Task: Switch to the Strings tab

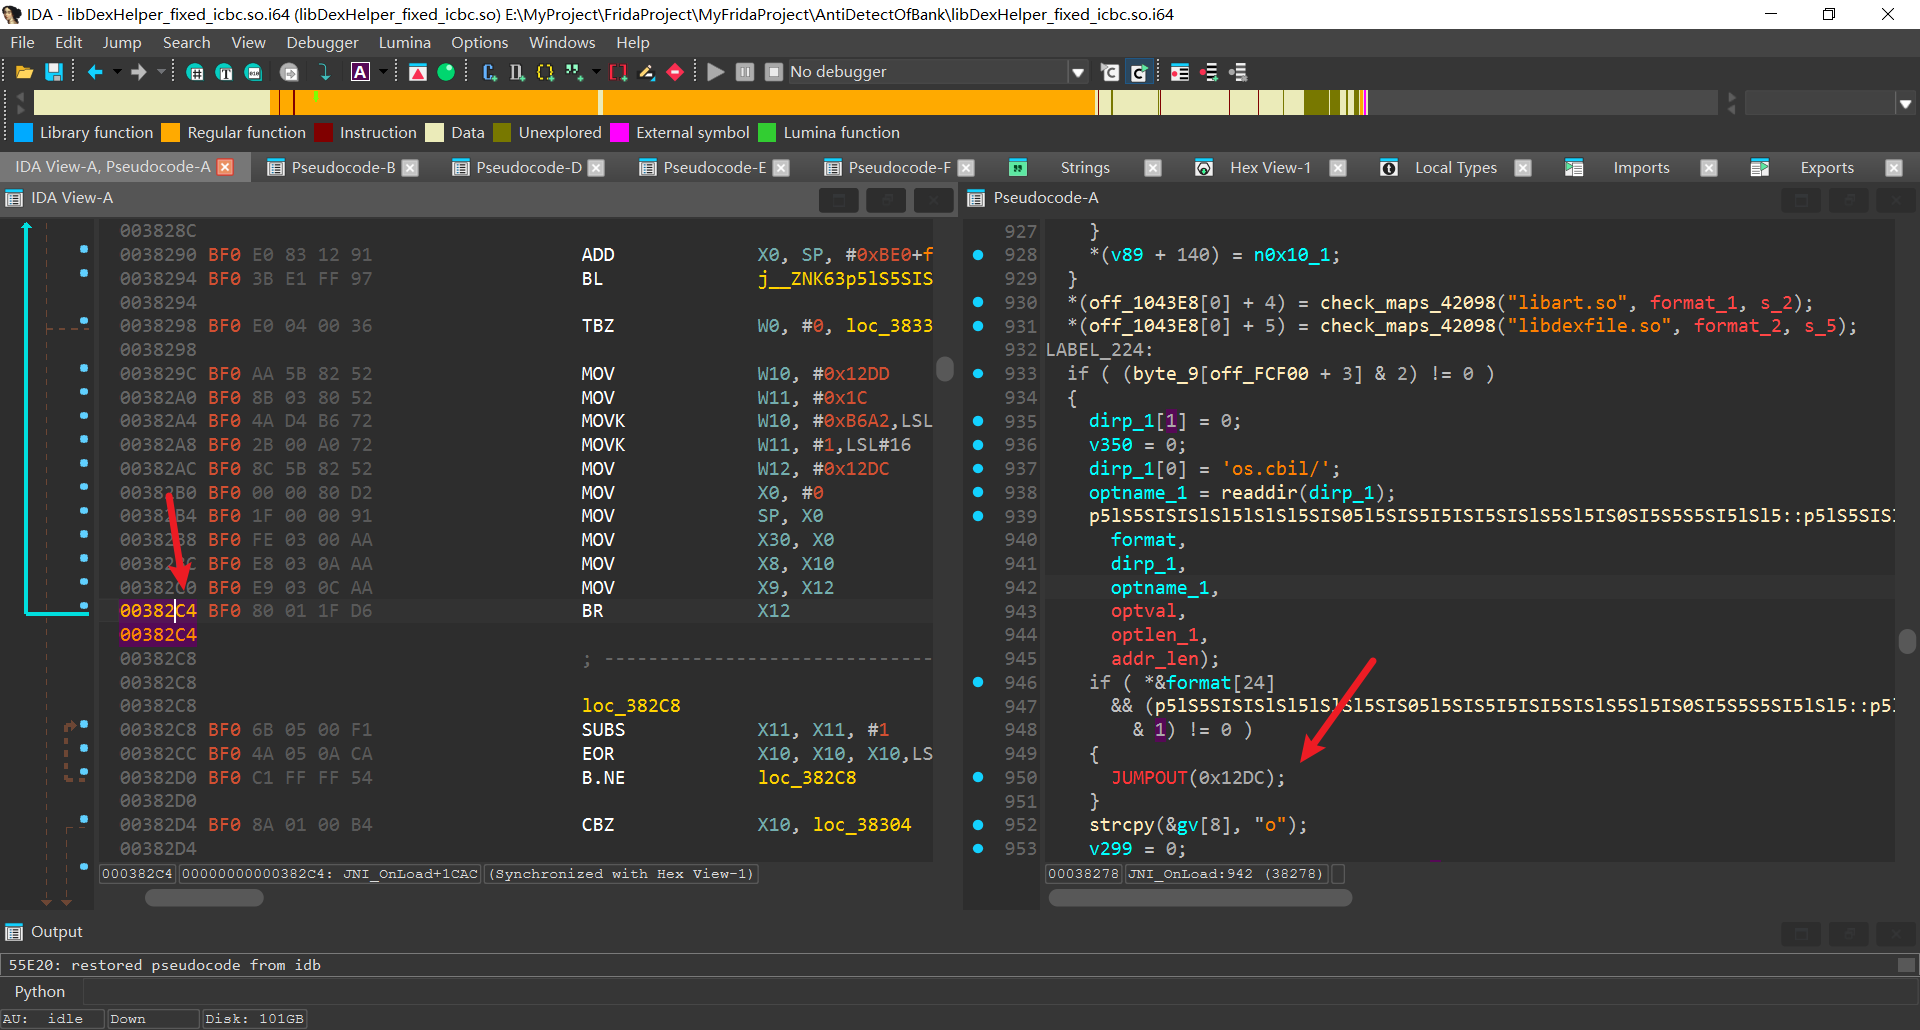Action: (1084, 168)
